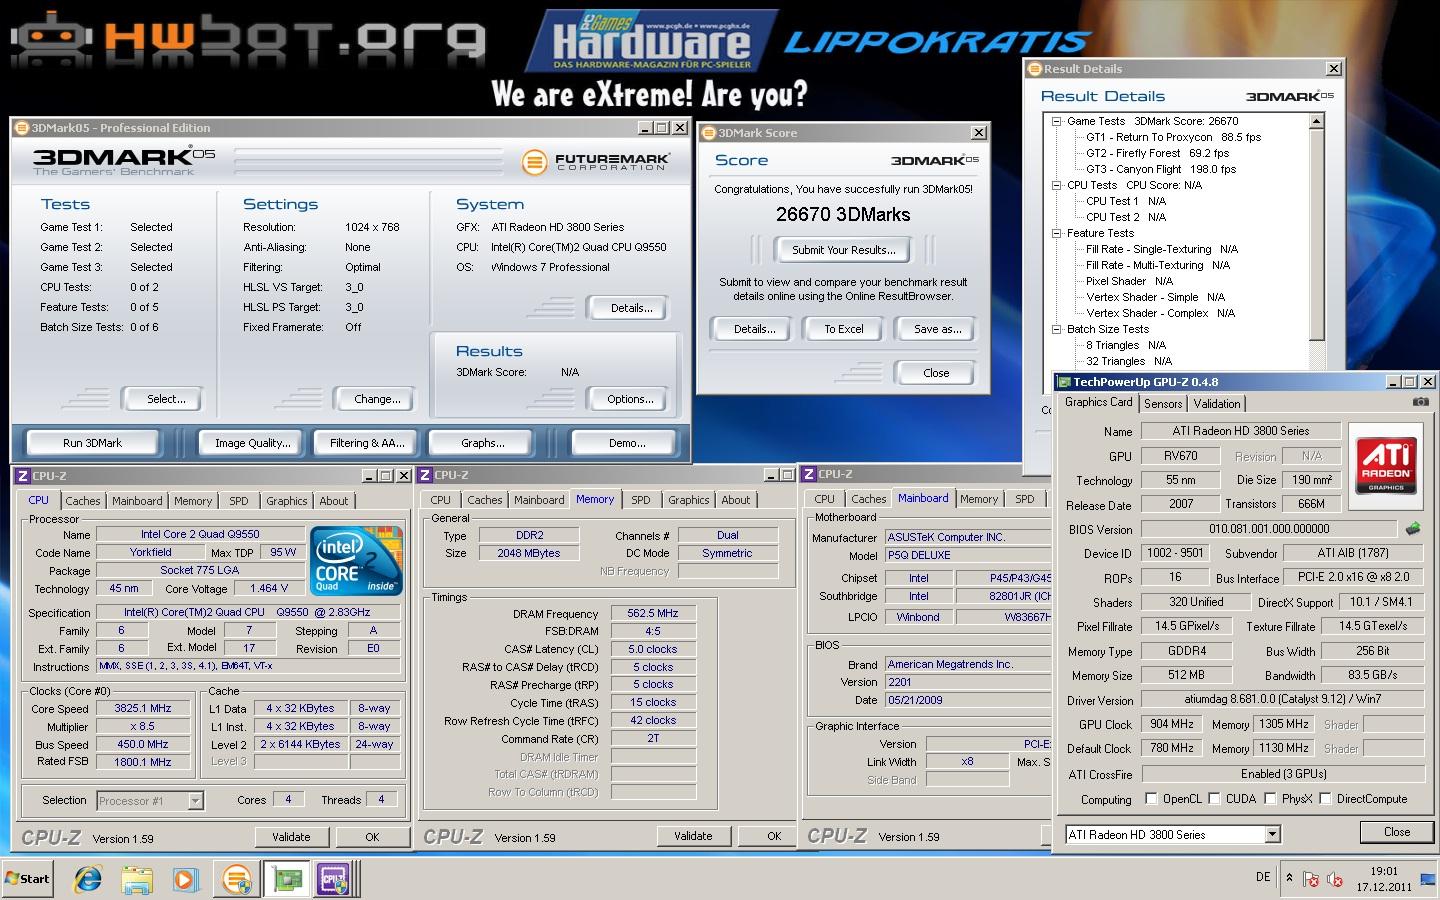Open the SPD tab in Memory CPU-Z window
1440x900 pixels.
pyautogui.click(x=641, y=500)
